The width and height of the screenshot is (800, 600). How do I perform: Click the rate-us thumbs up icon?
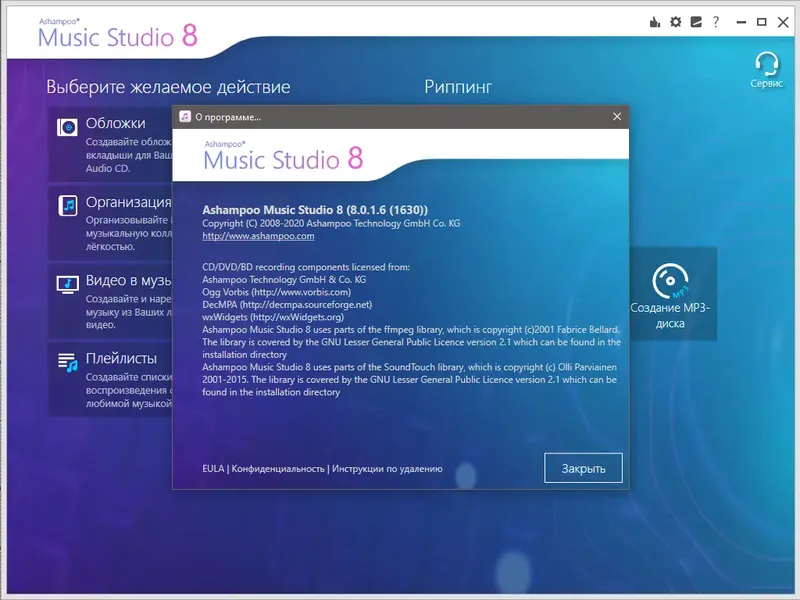click(x=655, y=20)
